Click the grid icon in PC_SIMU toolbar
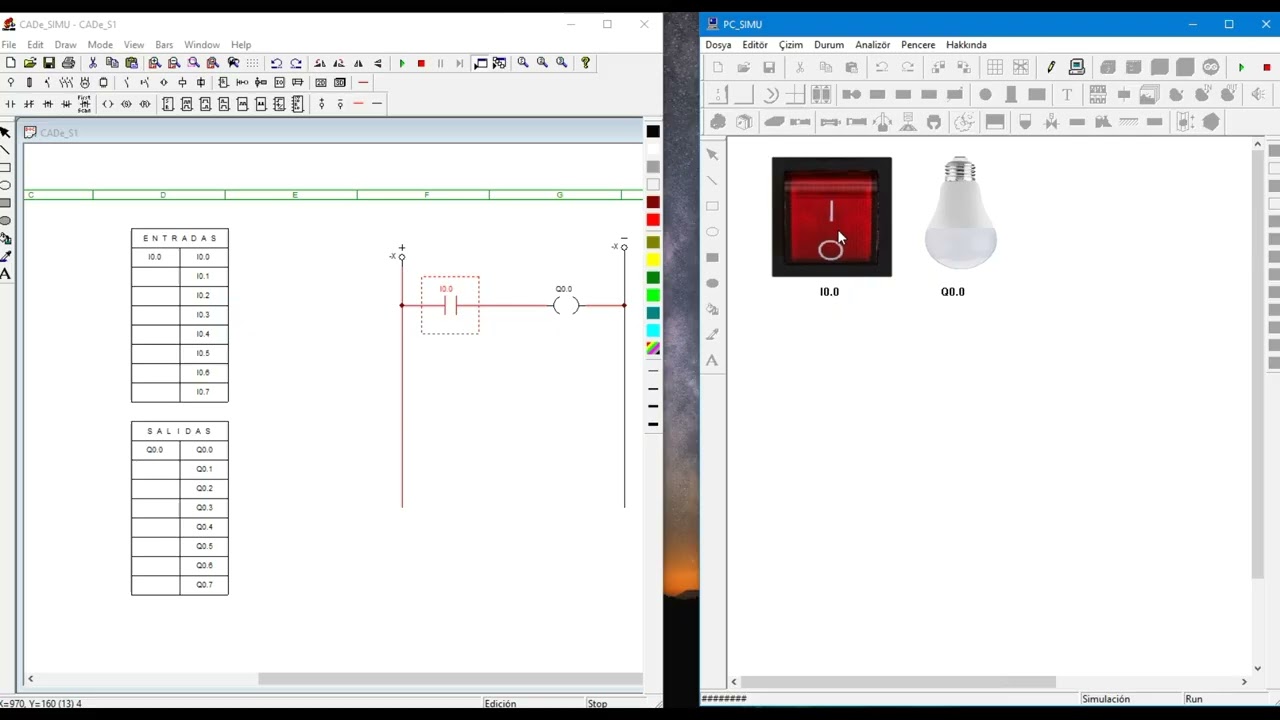This screenshot has width=1280, height=720. tap(995, 67)
